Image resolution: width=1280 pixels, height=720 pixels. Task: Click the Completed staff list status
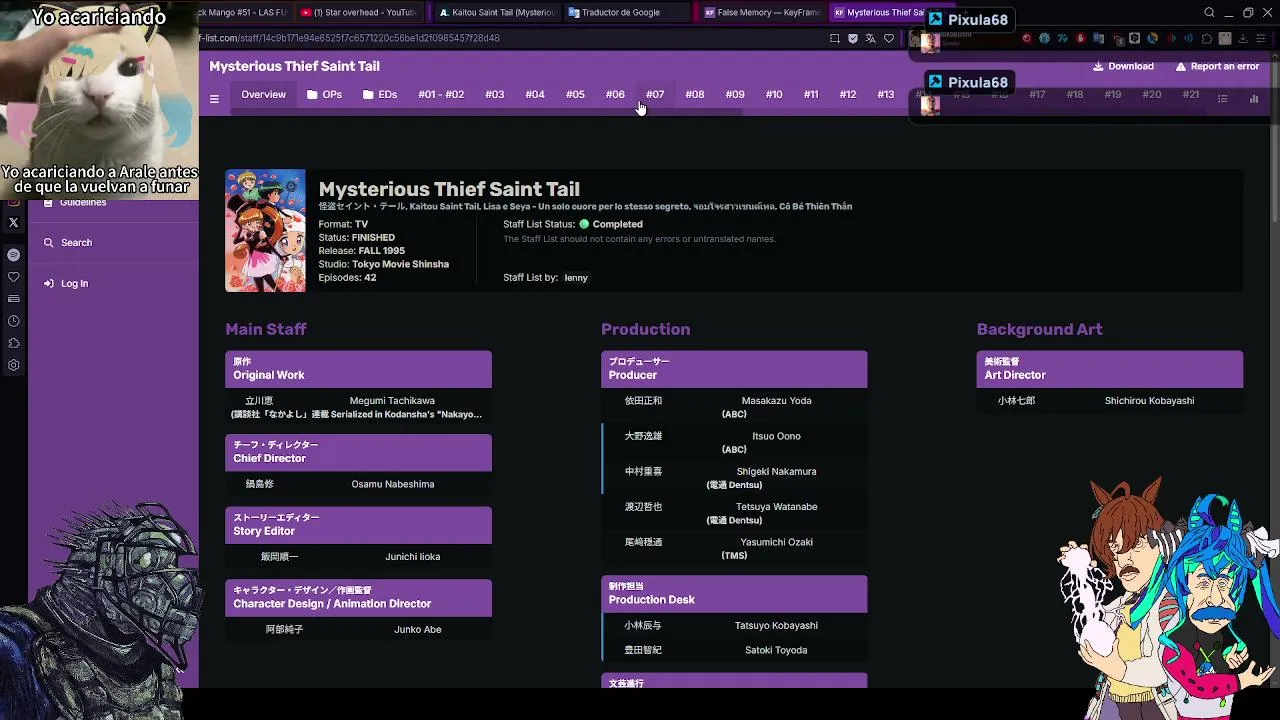[x=611, y=225]
